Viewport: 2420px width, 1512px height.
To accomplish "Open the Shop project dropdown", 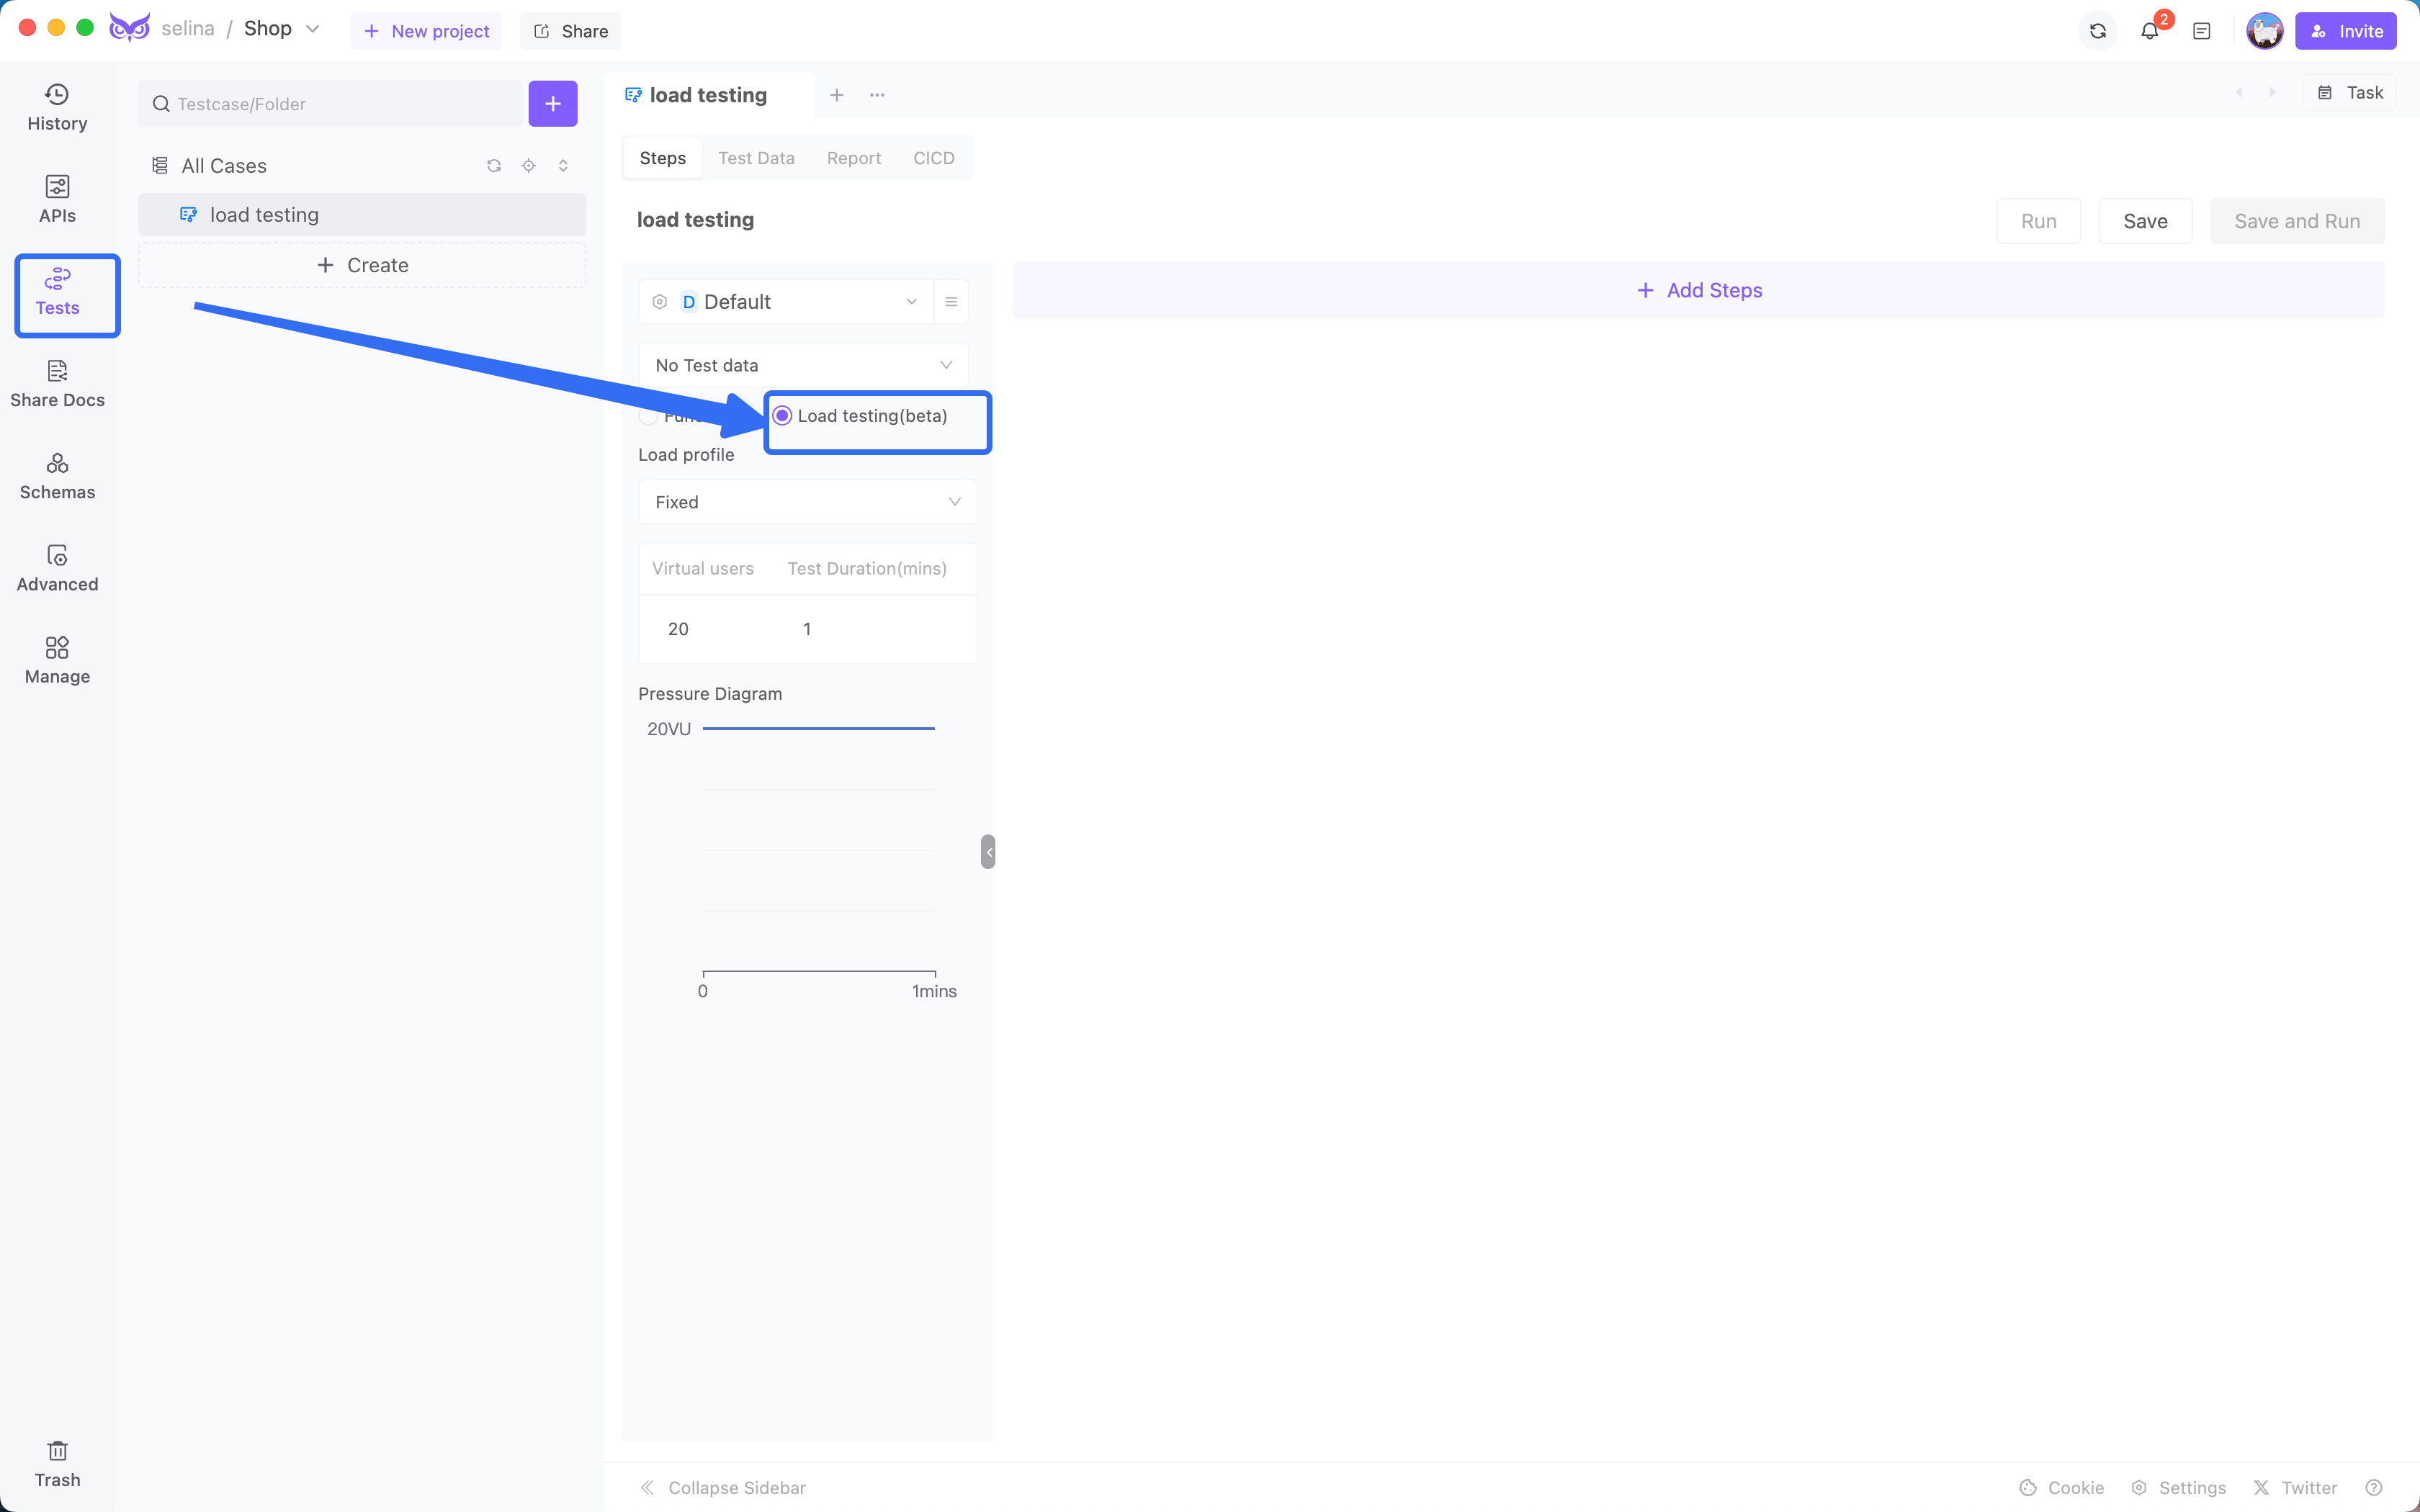I will click(281, 29).
